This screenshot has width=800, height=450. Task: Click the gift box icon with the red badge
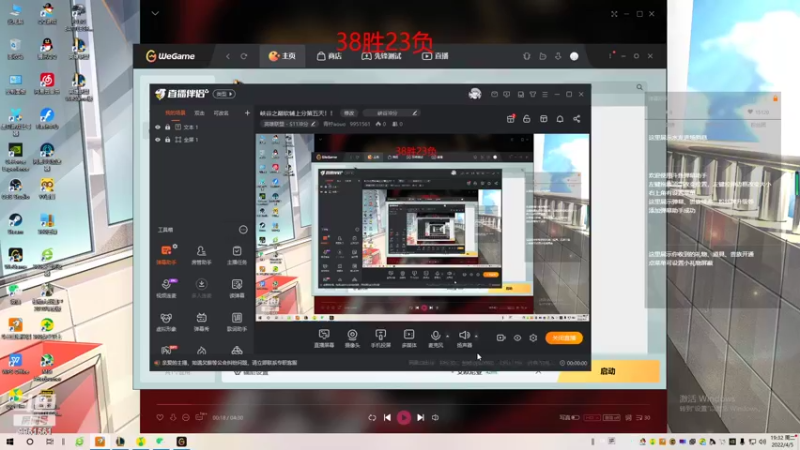point(511,119)
